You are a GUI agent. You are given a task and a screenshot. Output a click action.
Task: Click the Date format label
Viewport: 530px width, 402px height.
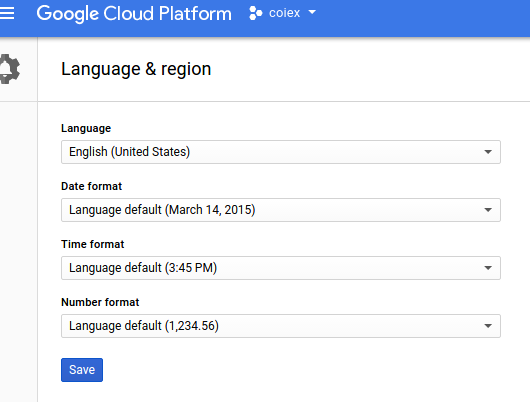point(92,186)
